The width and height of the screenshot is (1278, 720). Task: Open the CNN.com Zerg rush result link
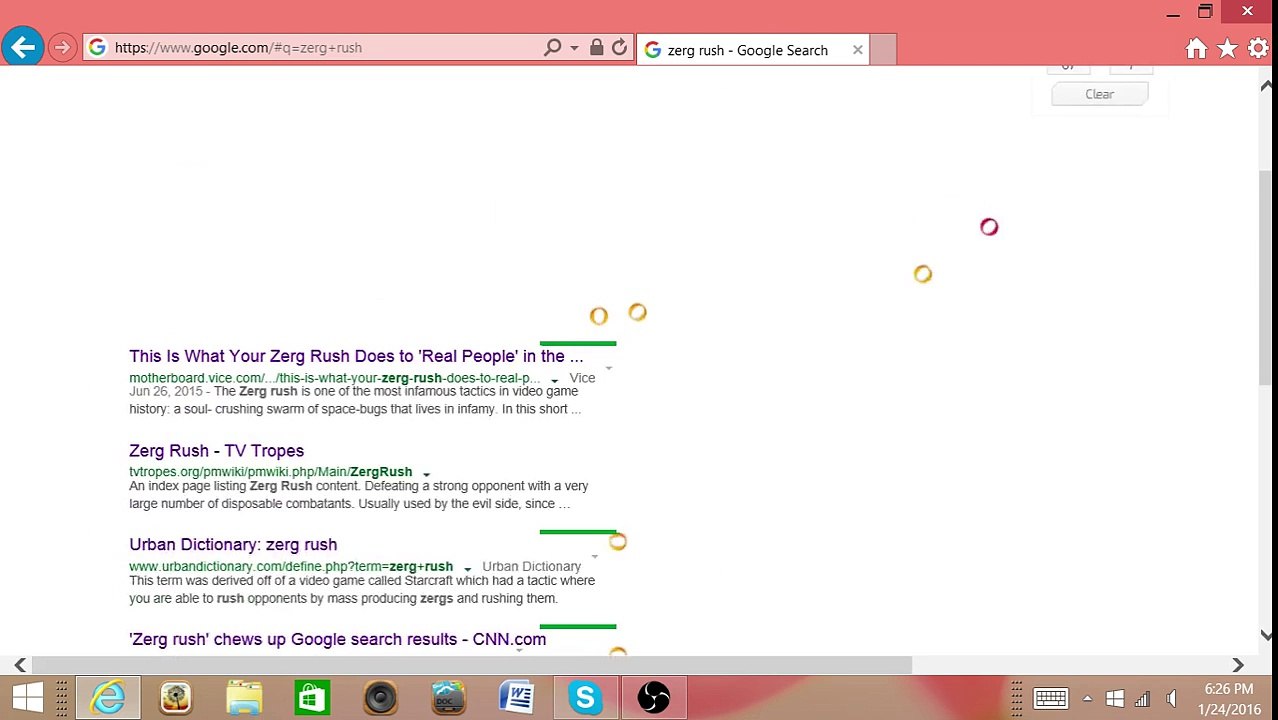click(x=337, y=640)
